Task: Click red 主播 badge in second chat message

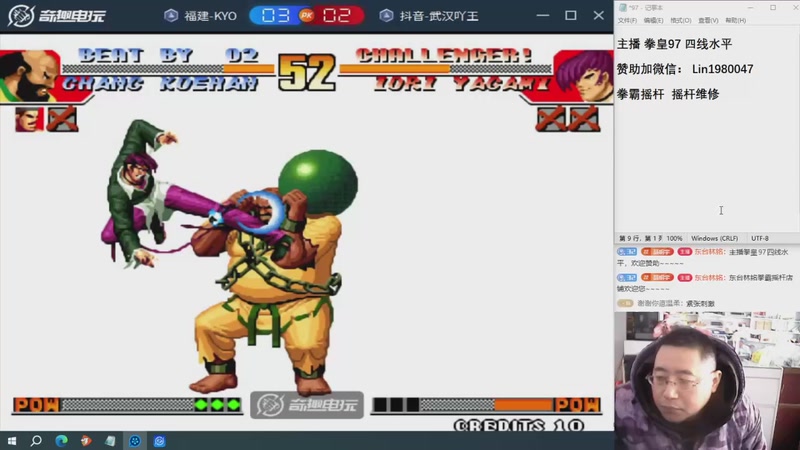Action: (684, 278)
